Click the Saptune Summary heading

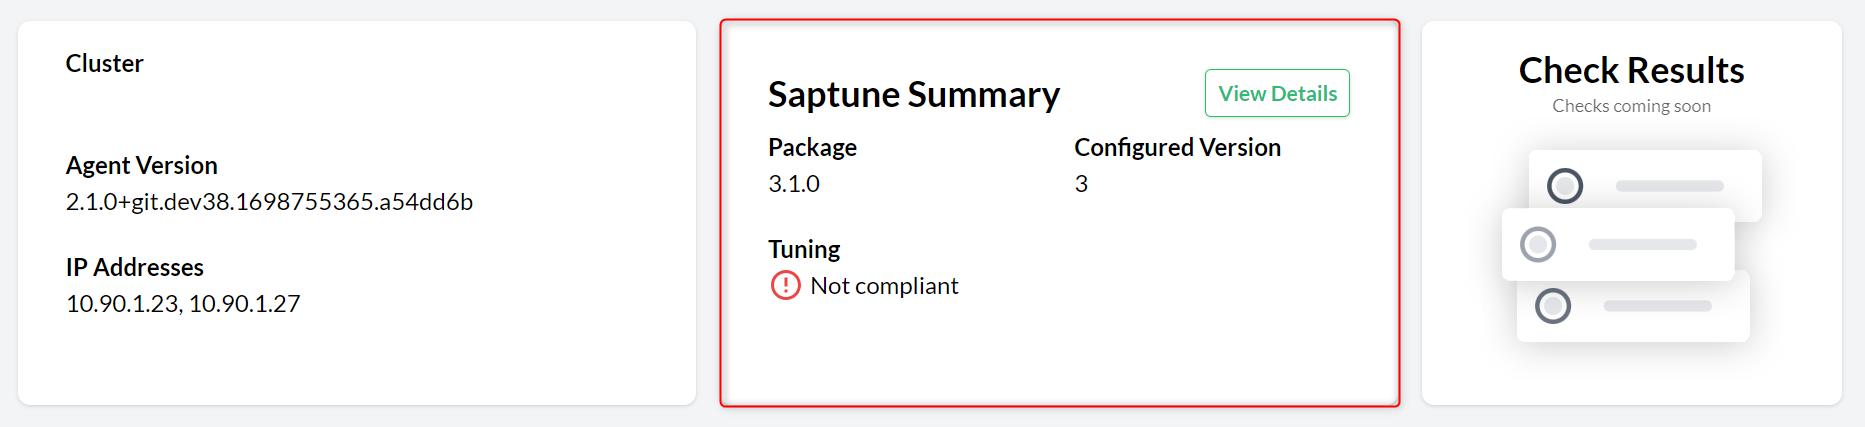[x=913, y=94]
